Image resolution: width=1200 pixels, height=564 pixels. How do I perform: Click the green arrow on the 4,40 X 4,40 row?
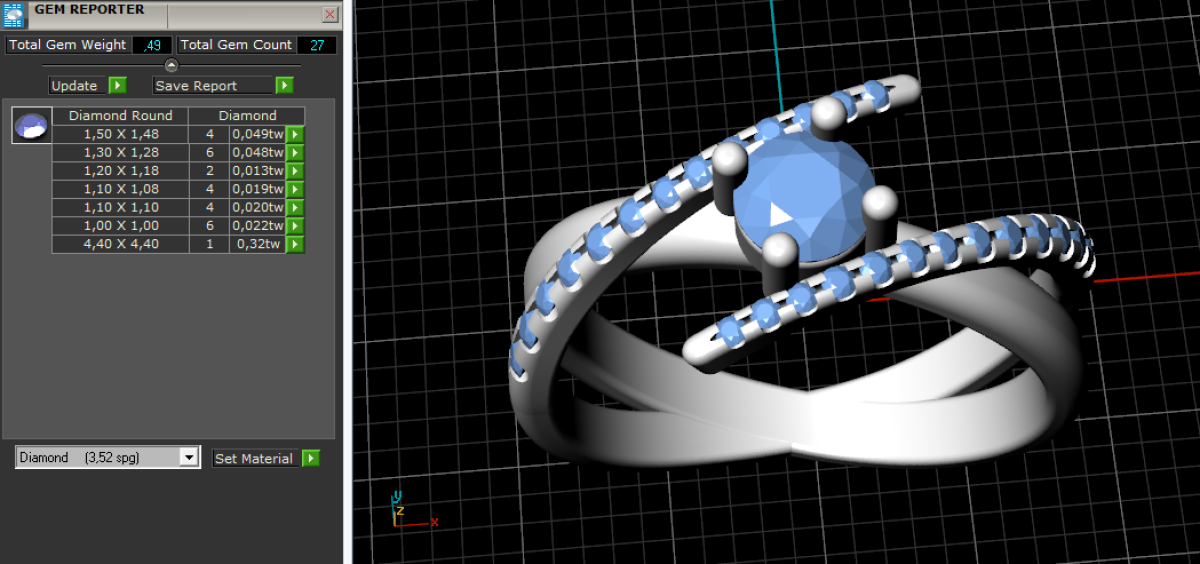pos(295,244)
